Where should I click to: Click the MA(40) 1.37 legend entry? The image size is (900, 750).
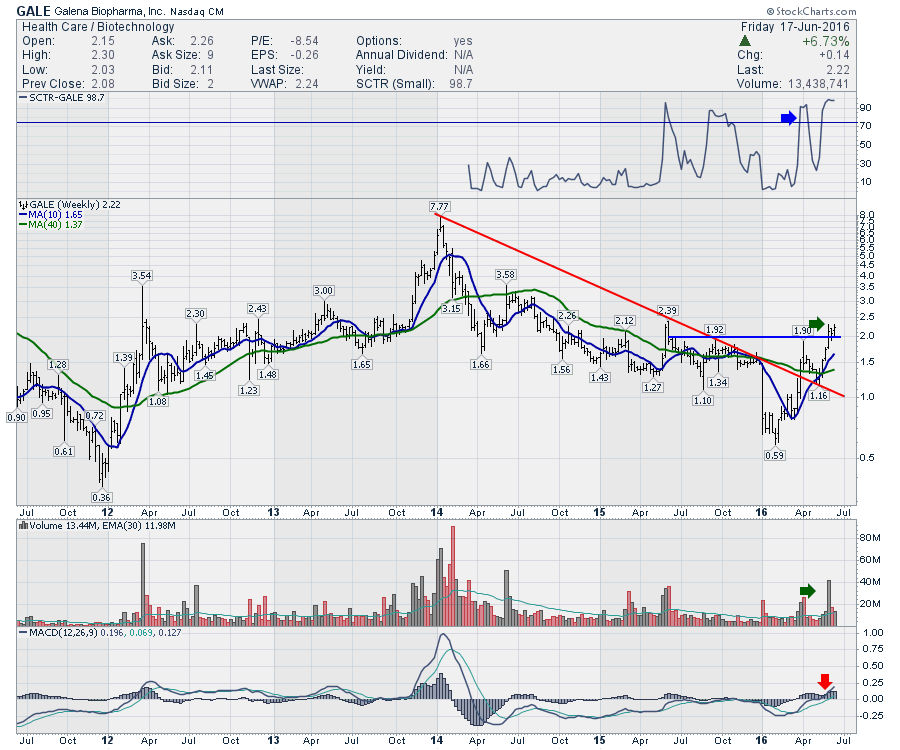tap(55, 224)
